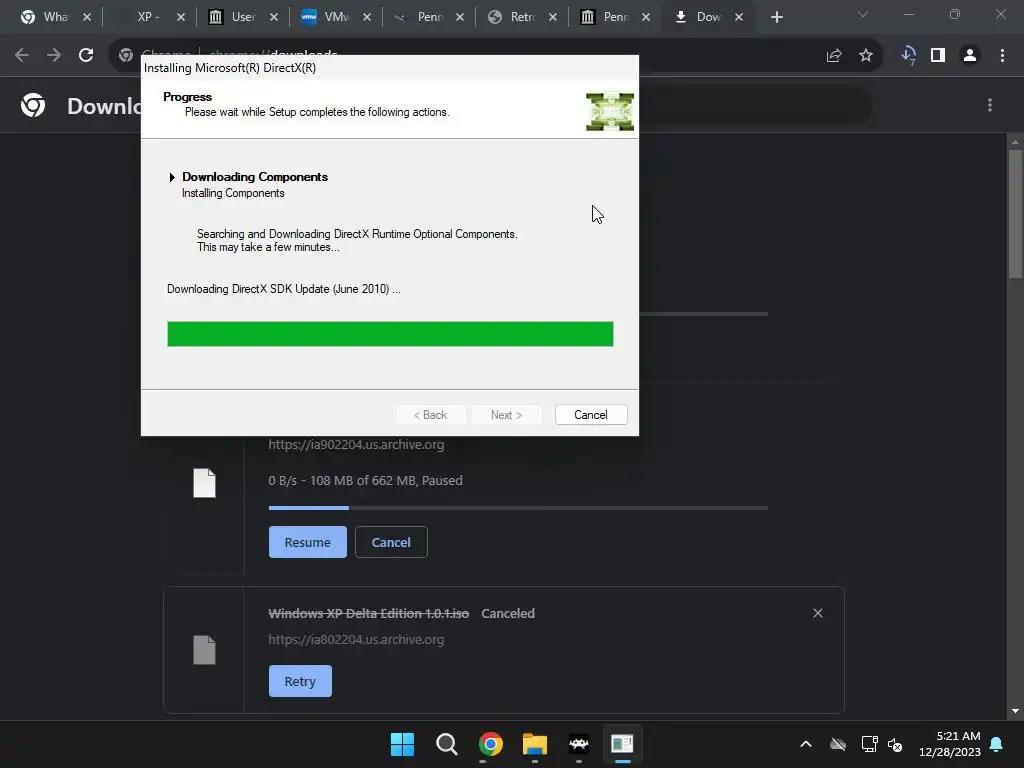Click the DirectX setup taskbar icon
The width and height of the screenshot is (1024, 768).
[622, 744]
